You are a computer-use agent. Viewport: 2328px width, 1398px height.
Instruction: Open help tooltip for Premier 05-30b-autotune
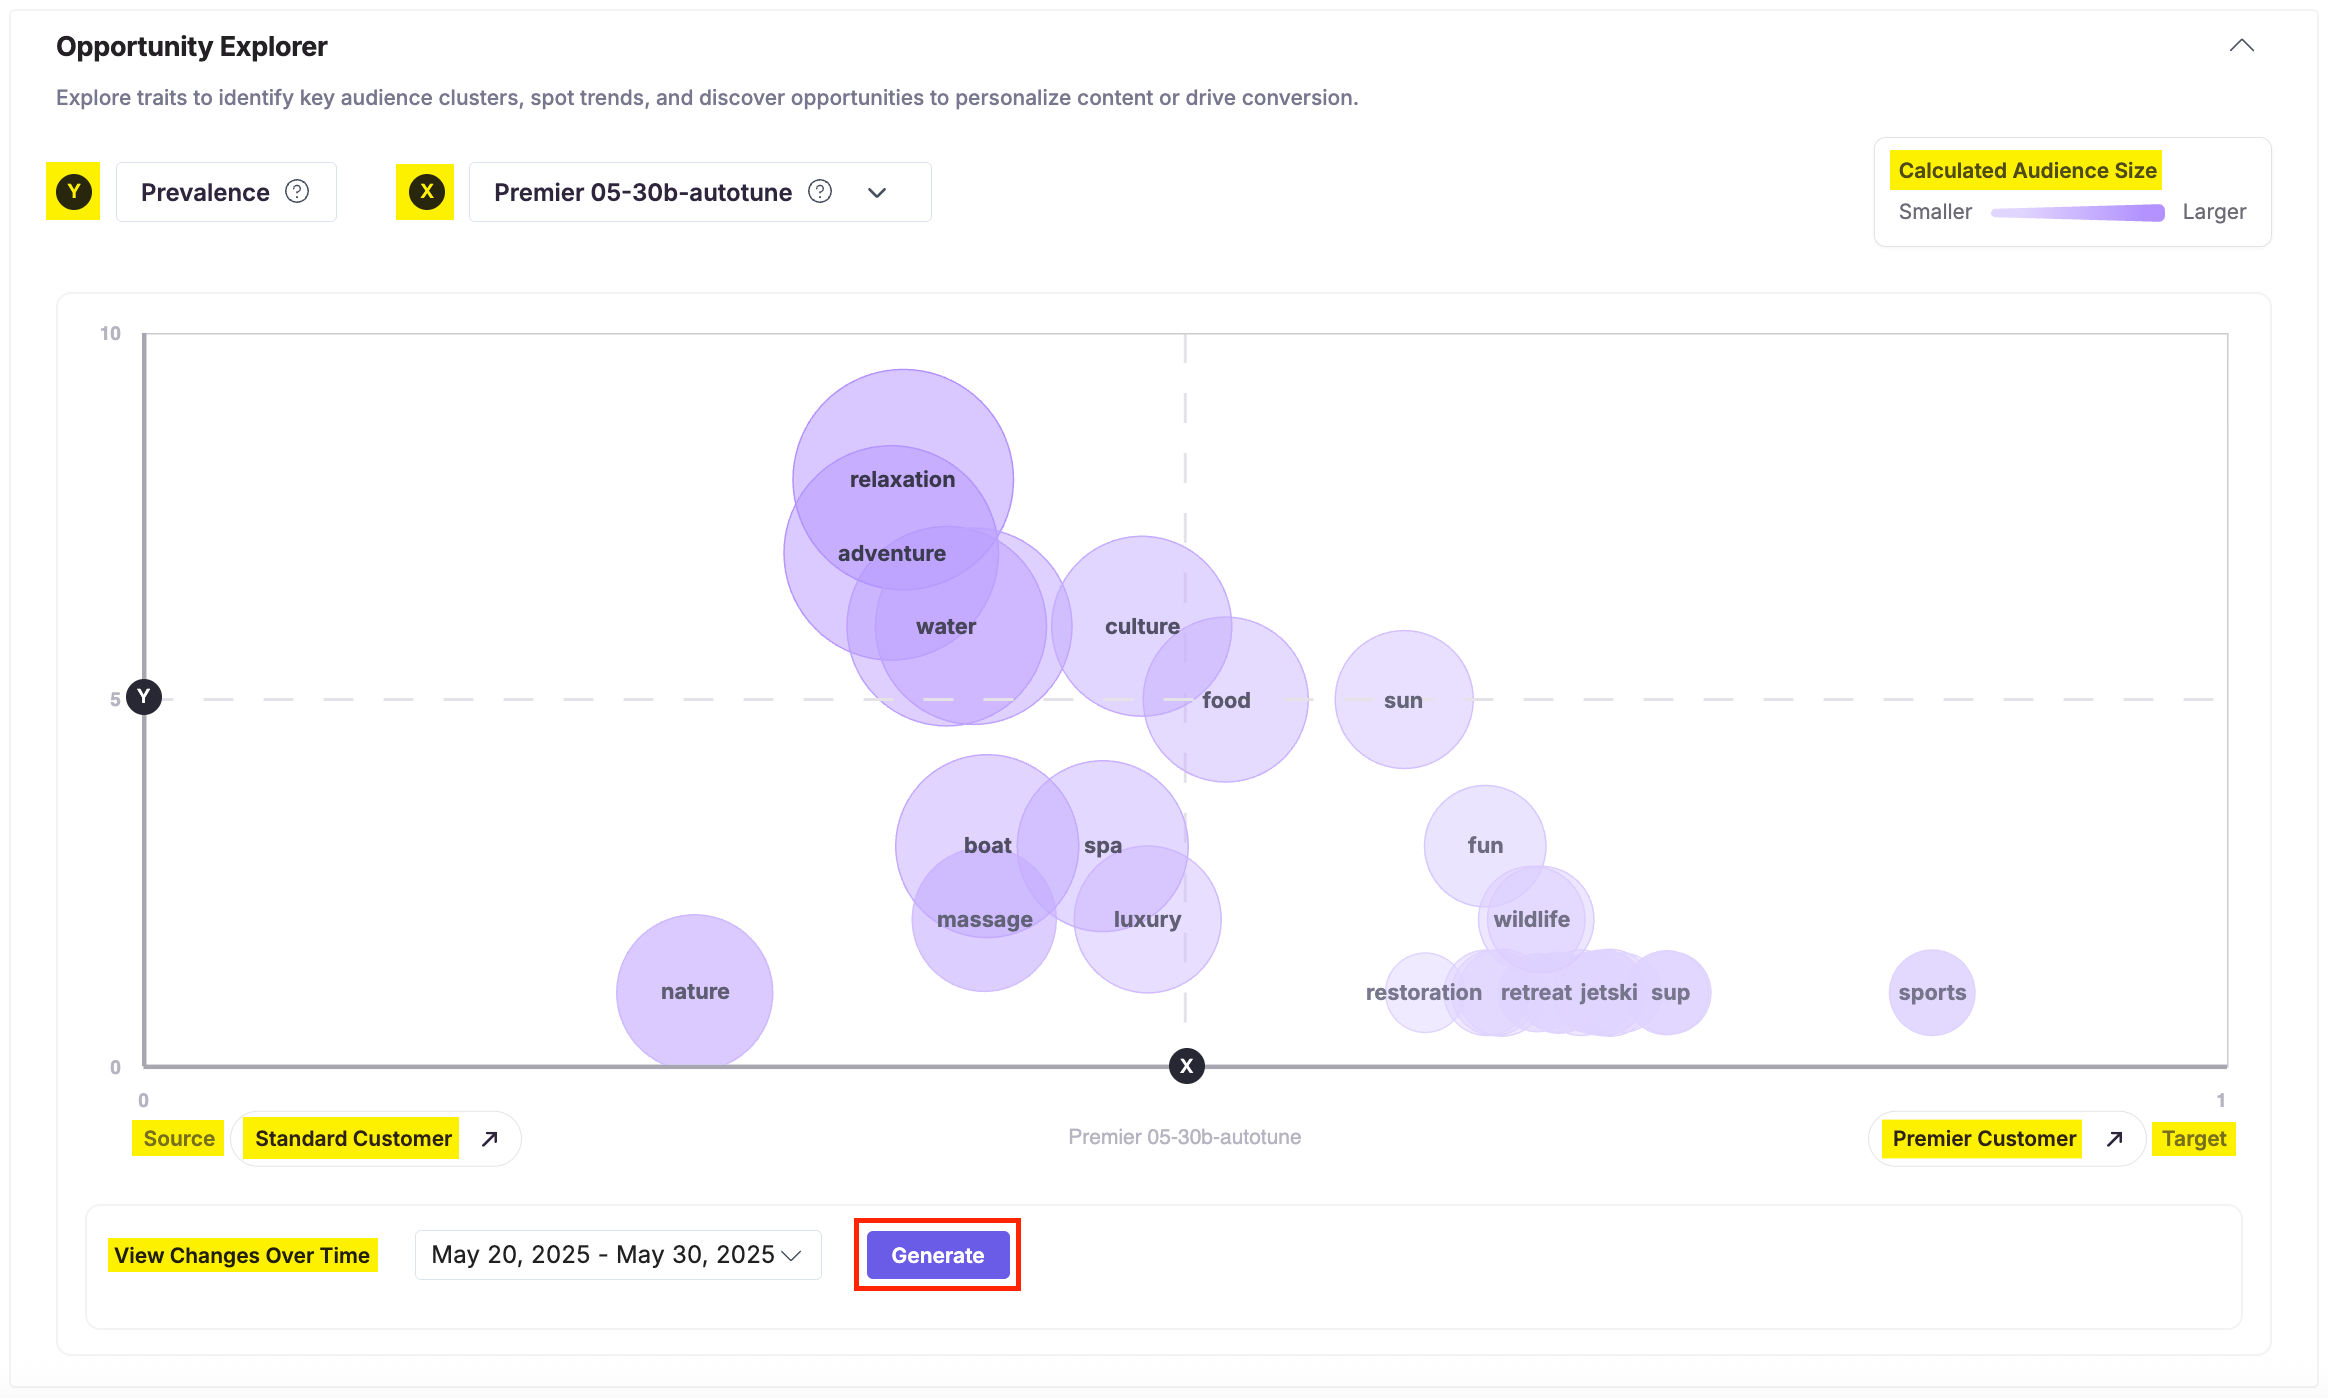(820, 191)
